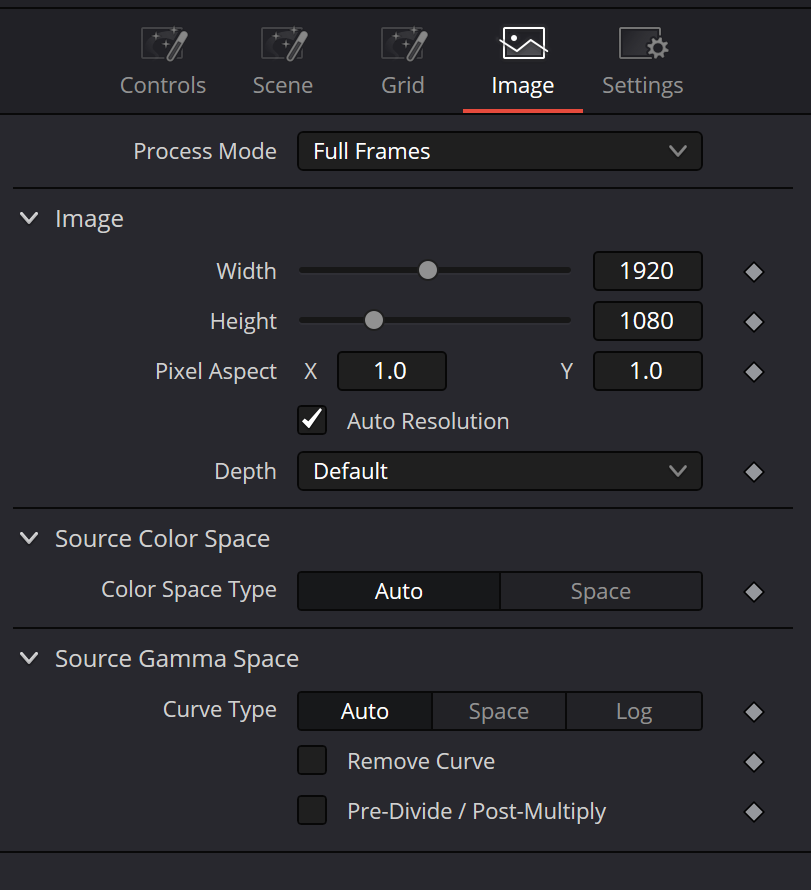Click the Remove Curve keyframe diamond
The height and width of the screenshot is (890, 811).
click(754, 762)
